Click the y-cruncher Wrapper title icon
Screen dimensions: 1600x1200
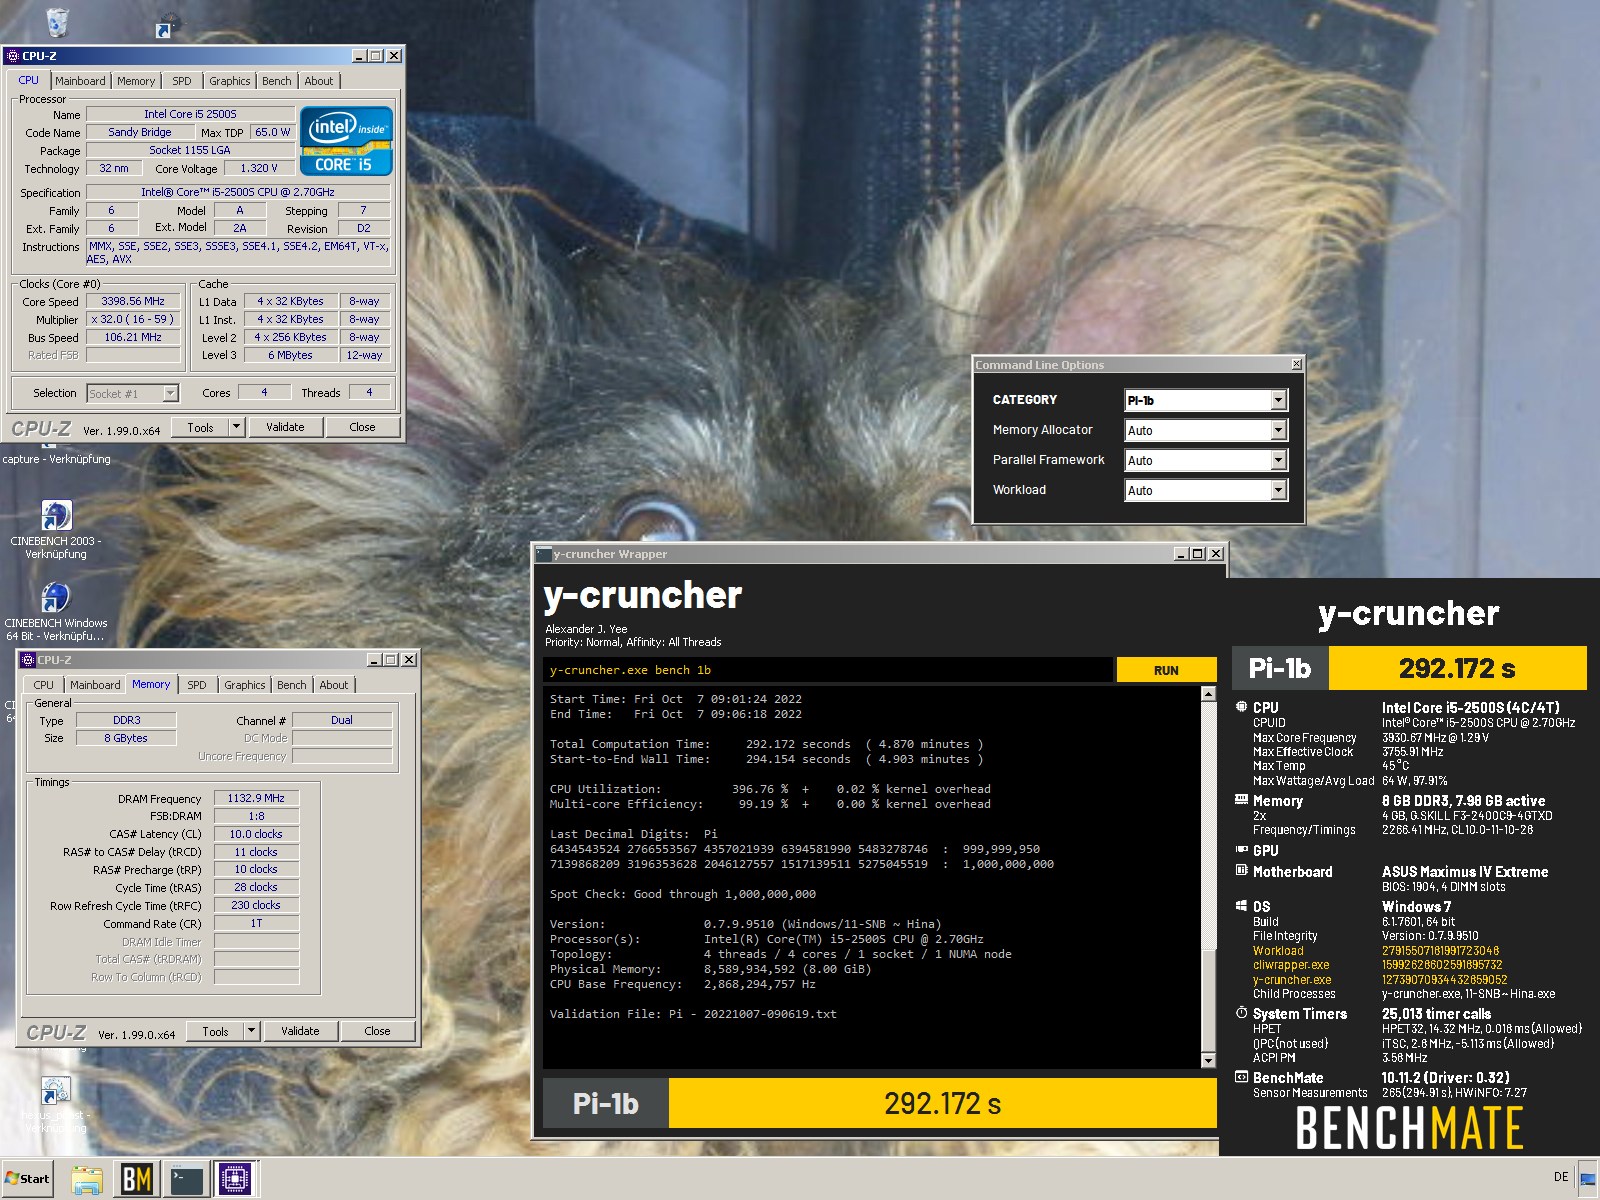(x=544, y=554)
